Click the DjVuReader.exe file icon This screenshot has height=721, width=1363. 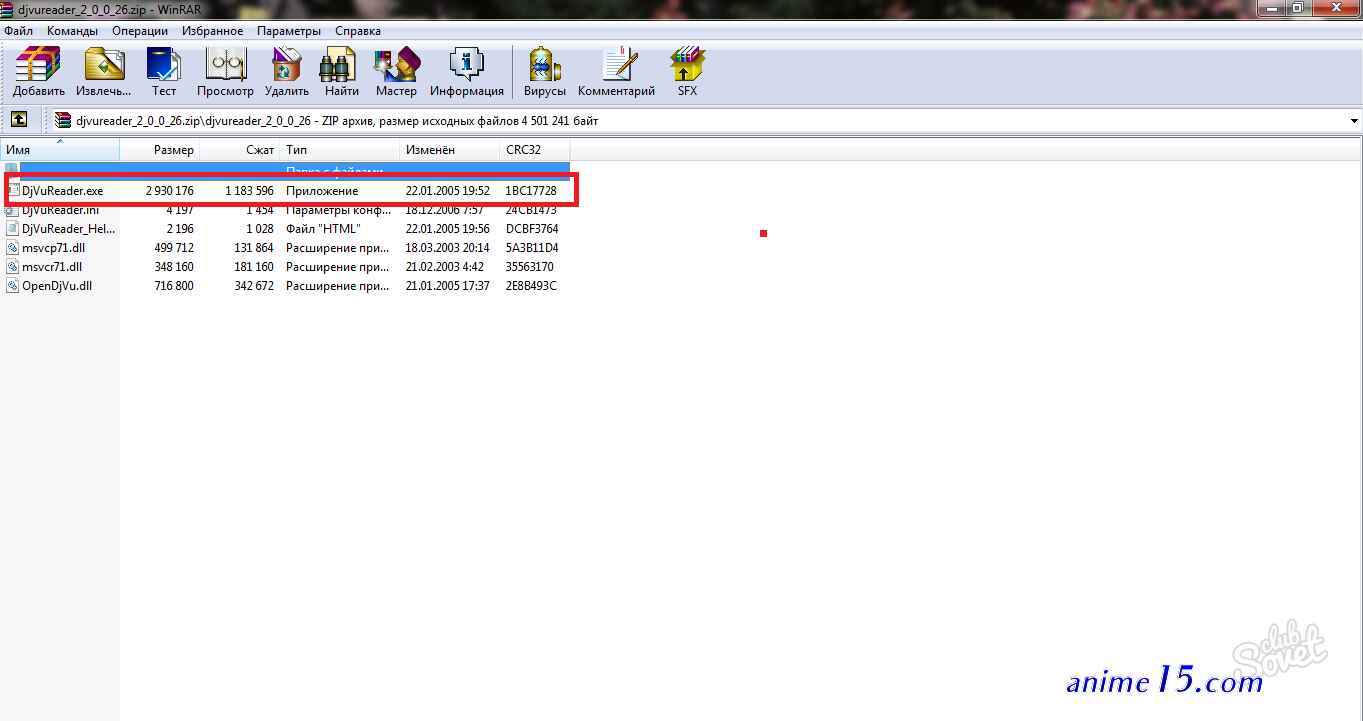tap(12, 191)
